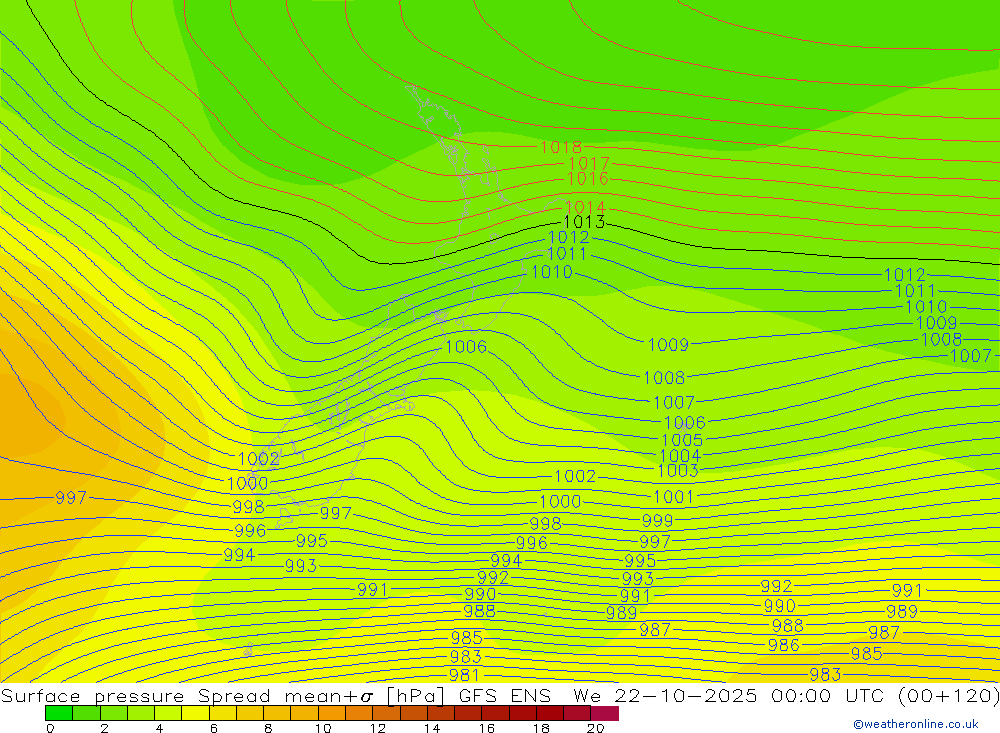This screenshot has width=1000, height=733.
Task: Select the 986 contour label
Action: 784,645
